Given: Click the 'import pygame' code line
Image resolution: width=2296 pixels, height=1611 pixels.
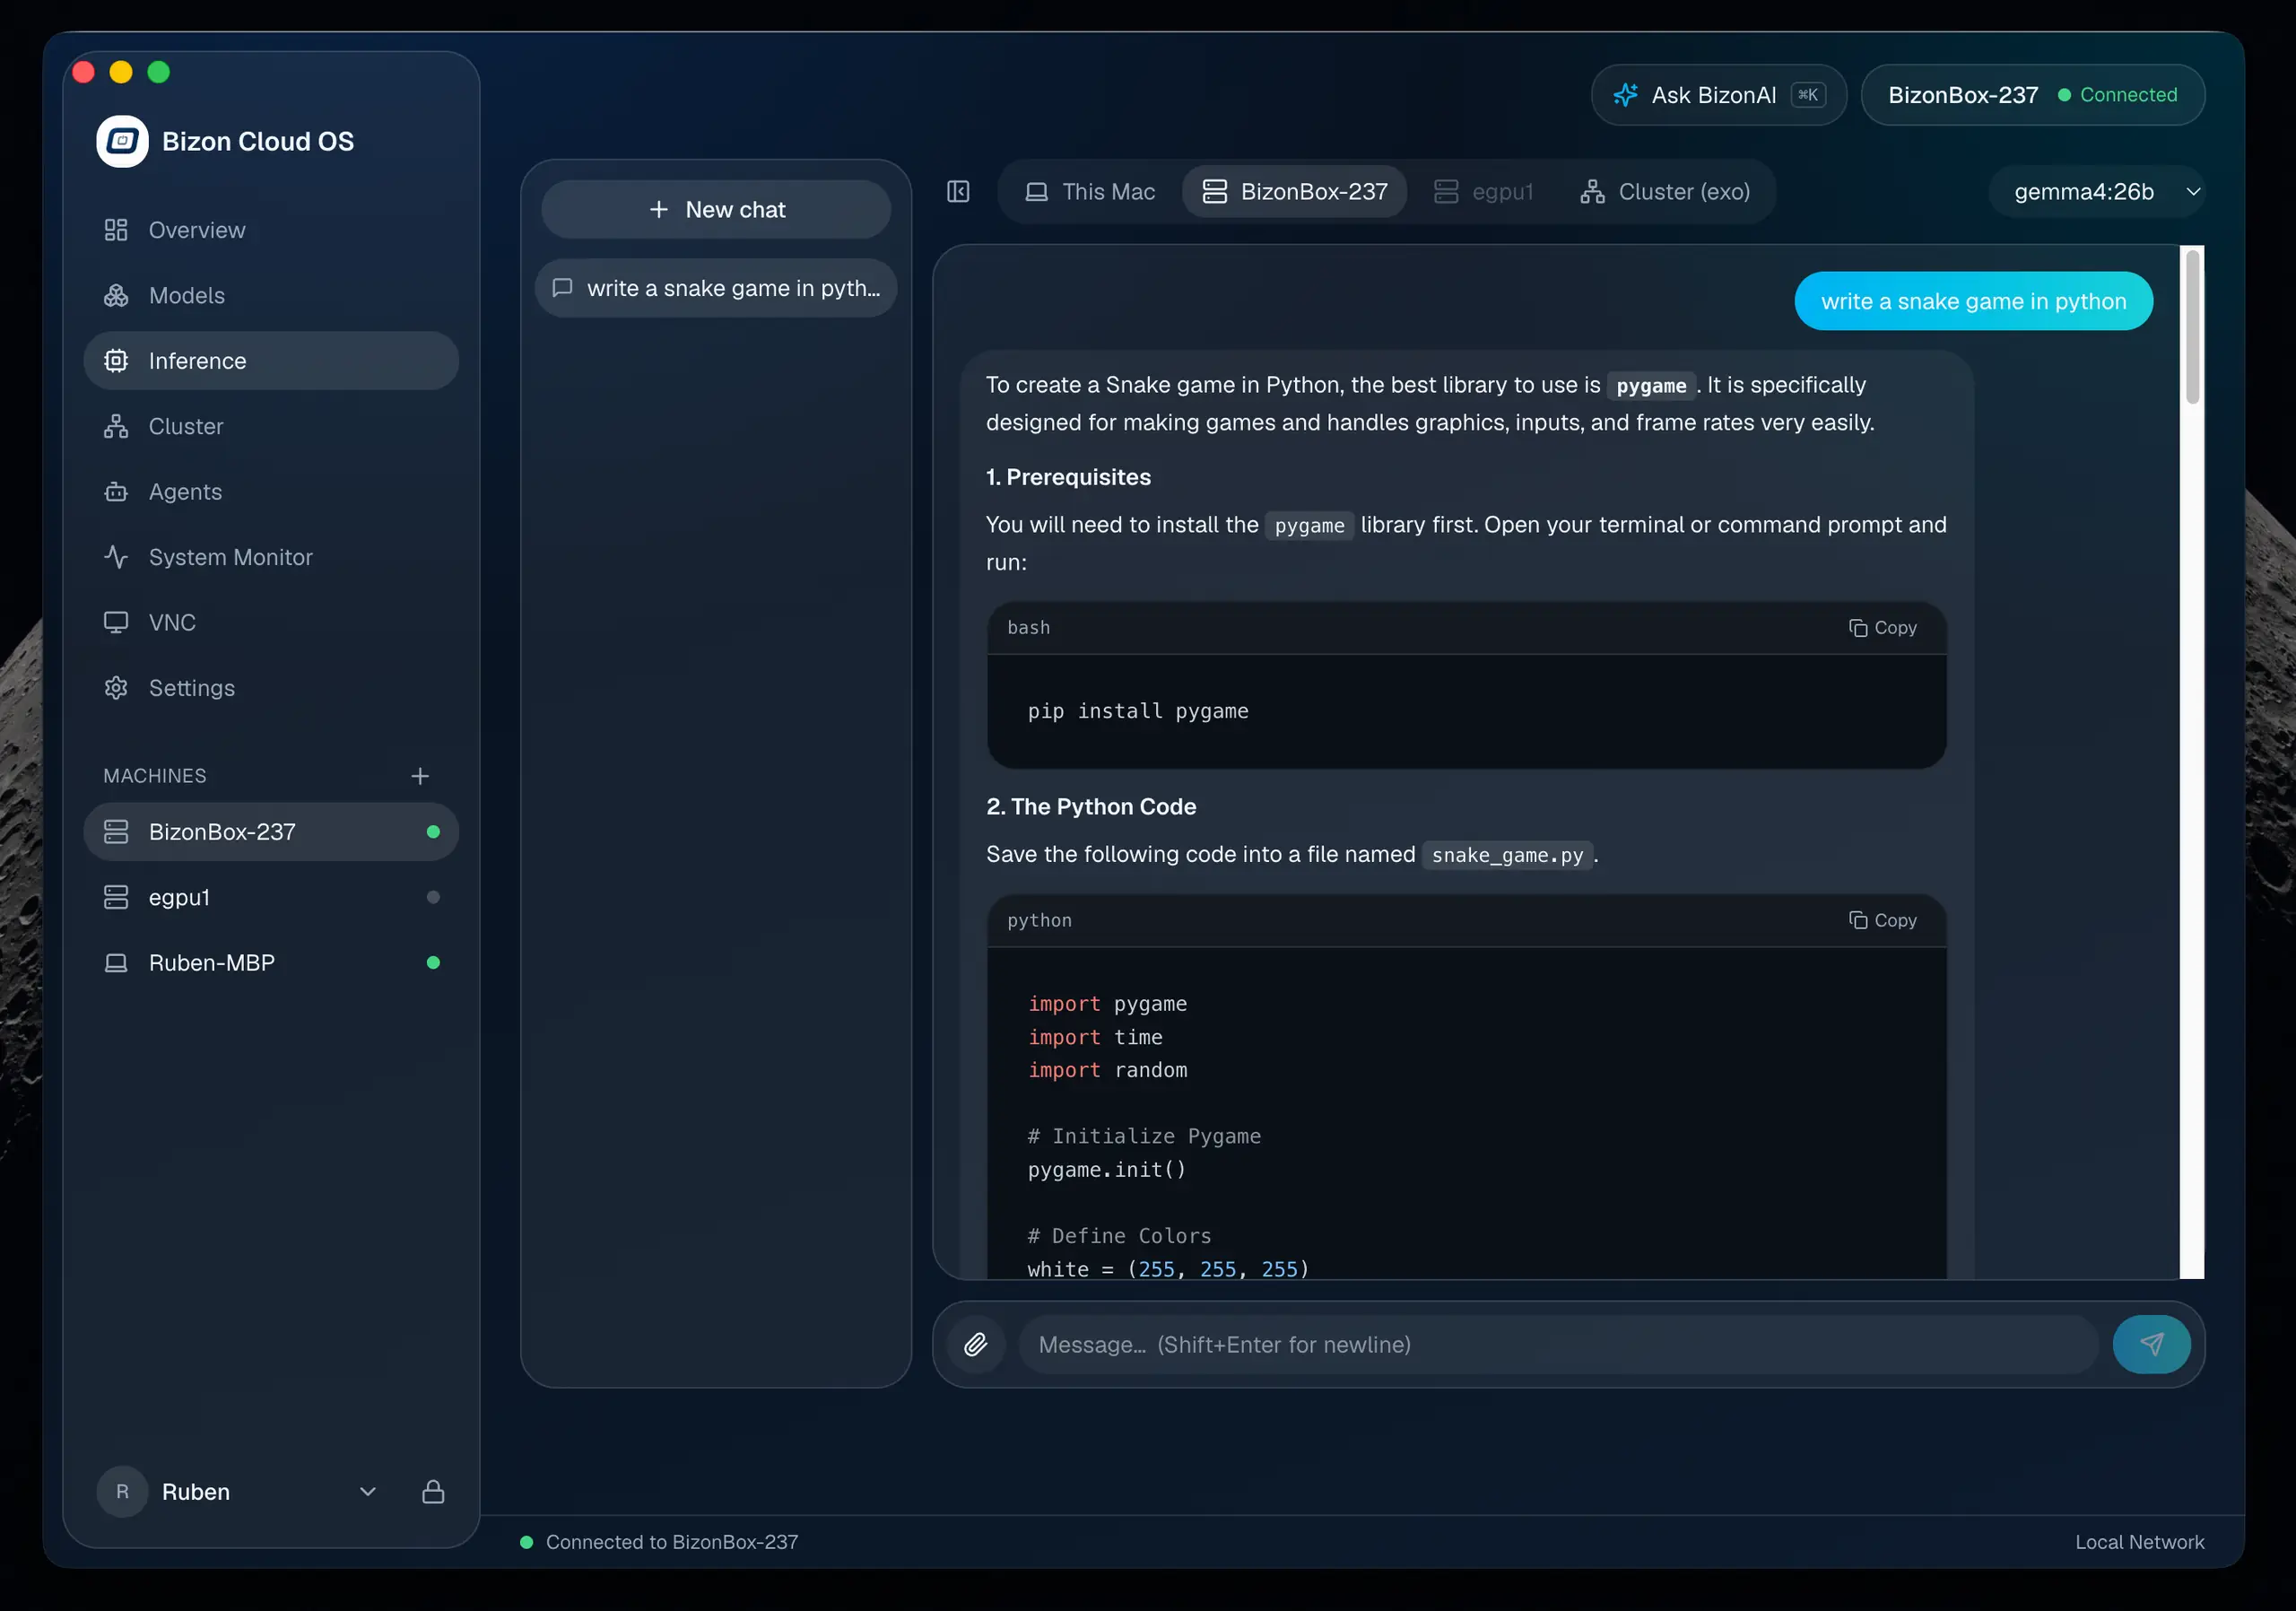Looking at the screenshot, I should 1107,1003.
